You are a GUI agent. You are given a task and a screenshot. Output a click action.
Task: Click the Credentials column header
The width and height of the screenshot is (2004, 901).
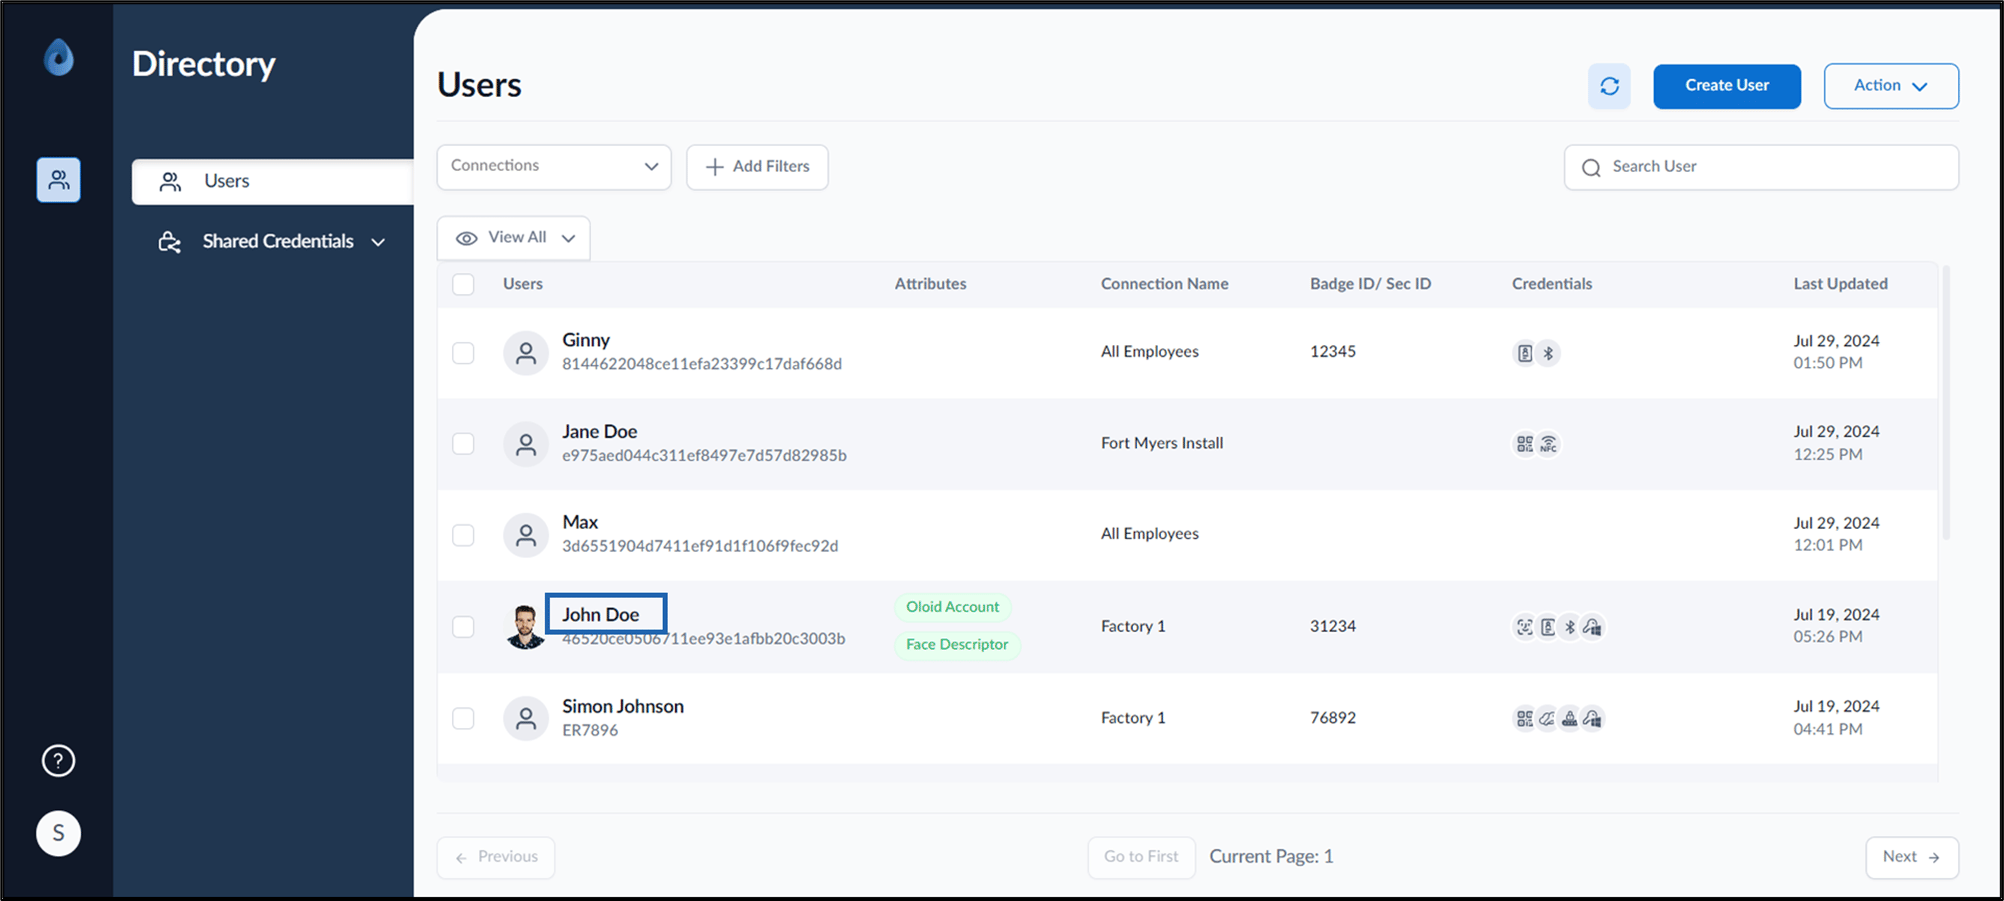(1551, 284)
